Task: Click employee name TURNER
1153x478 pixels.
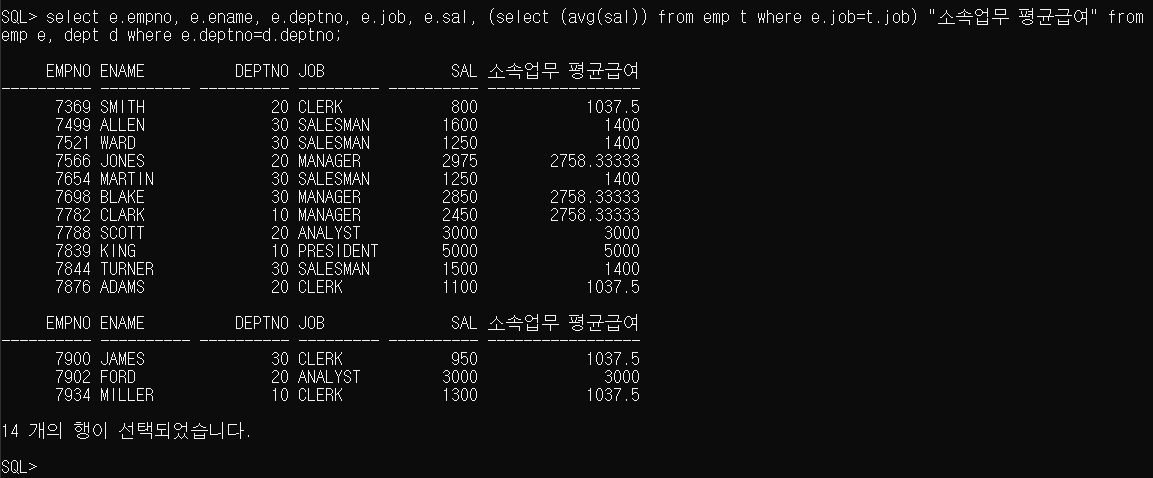Action: (126, 269)
